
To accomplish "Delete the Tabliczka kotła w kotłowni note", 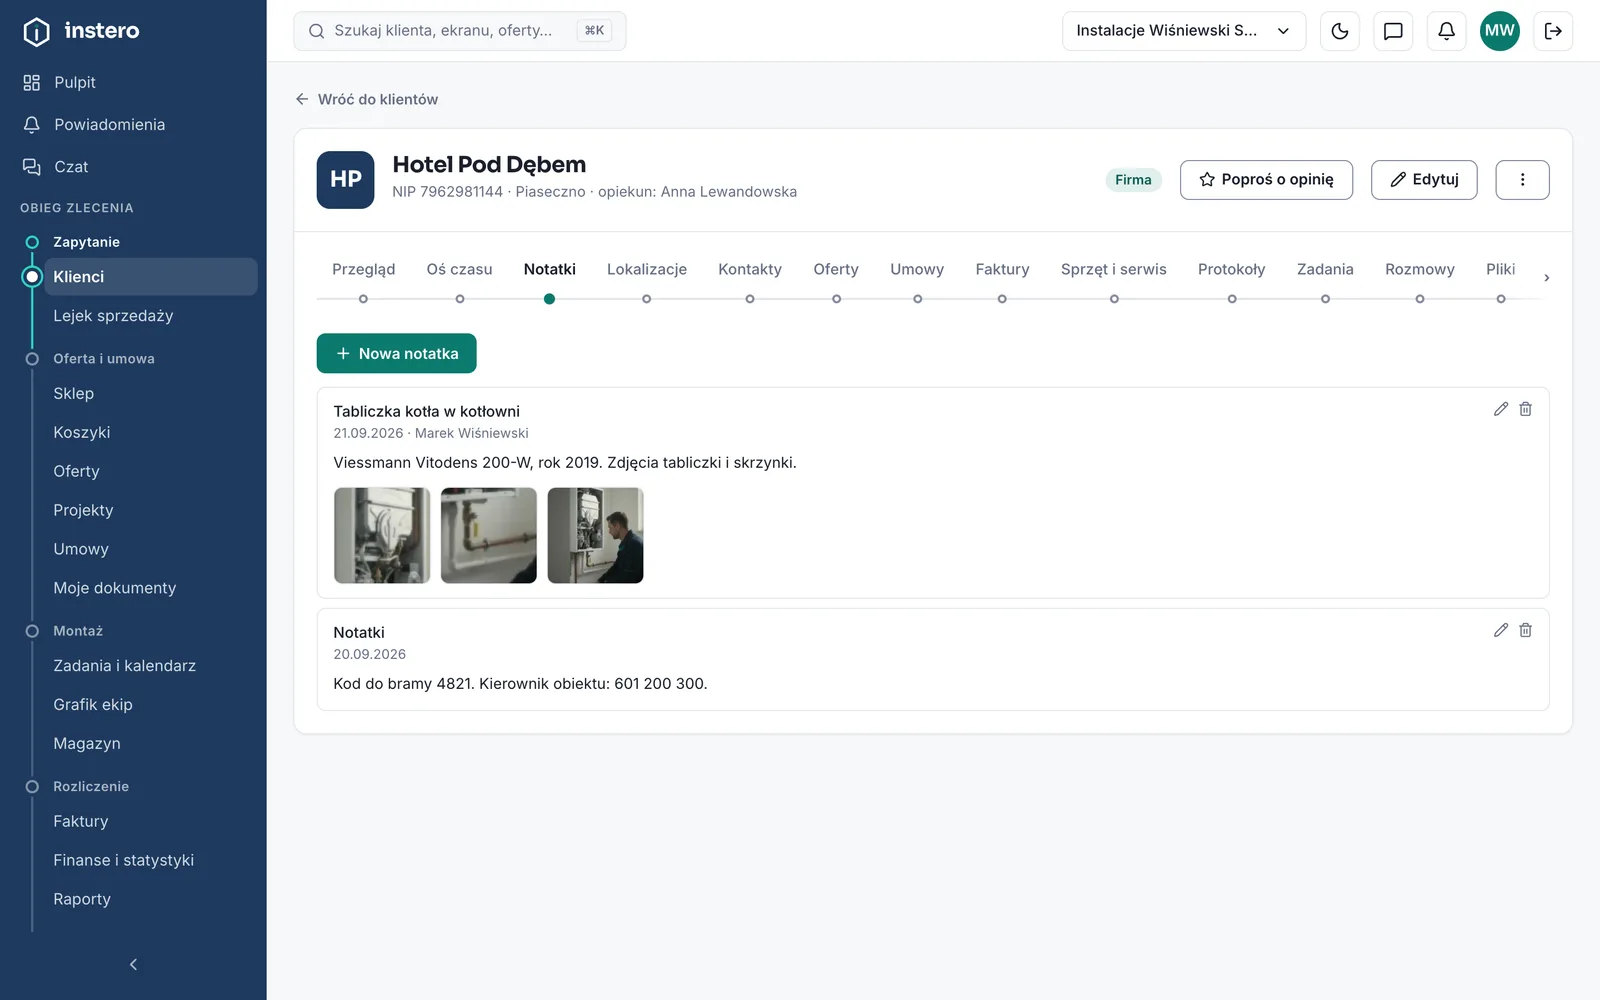I will (x=1526, y=409).
